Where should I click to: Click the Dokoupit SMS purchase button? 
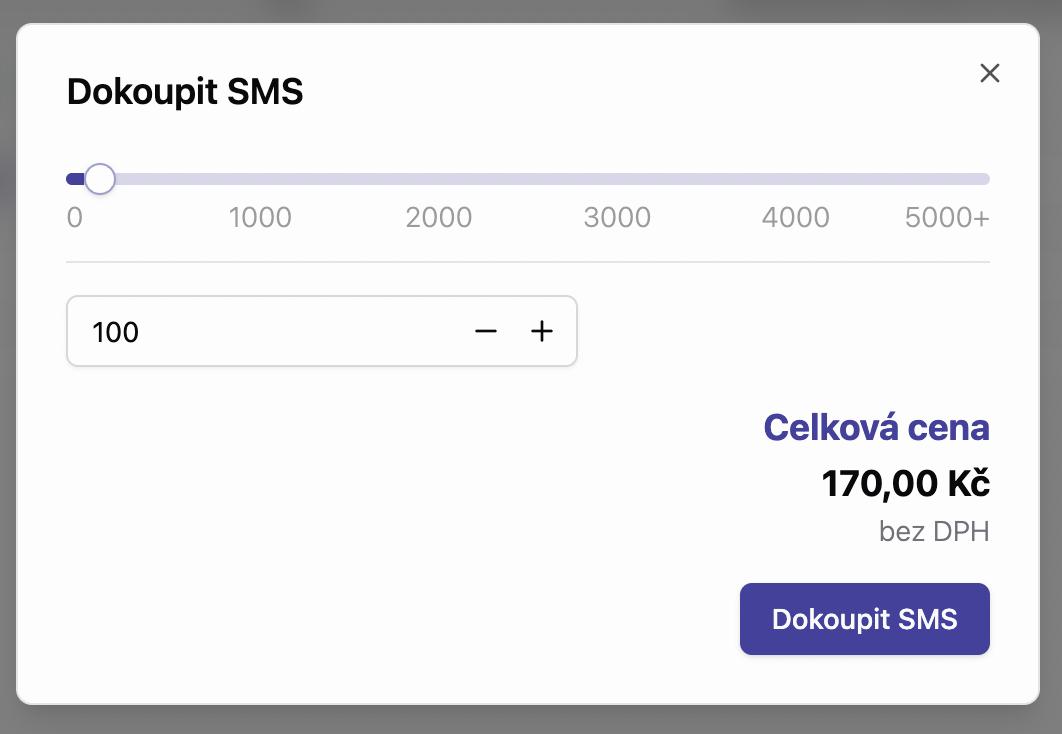[x=864, y=619]
